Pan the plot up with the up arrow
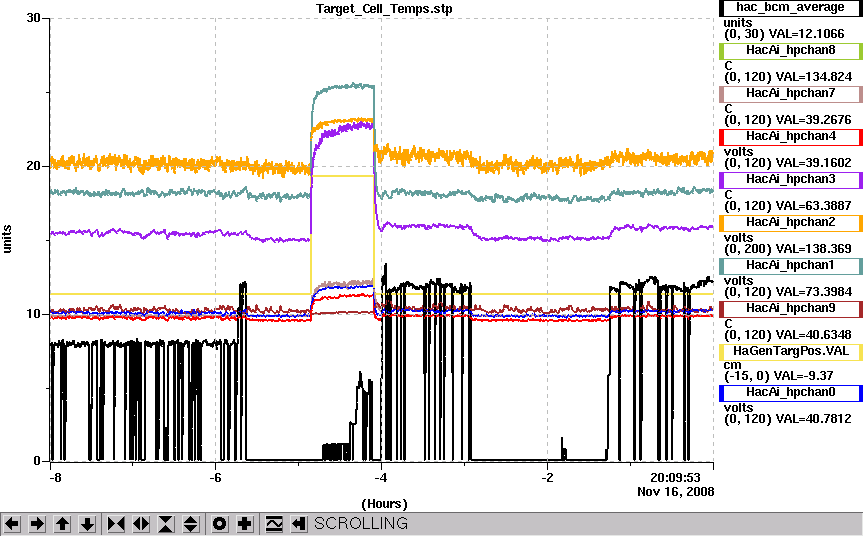The image size is (863, 536). [x=62, y=523]
